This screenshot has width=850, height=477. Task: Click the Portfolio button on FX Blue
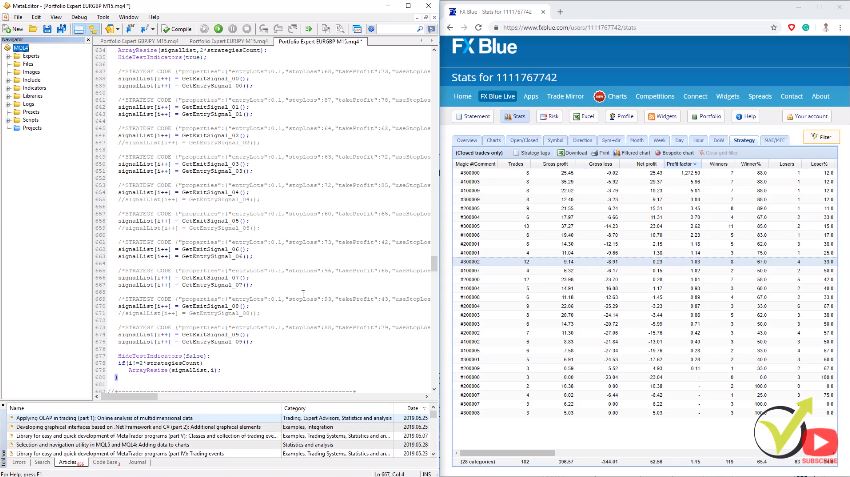(706, 116)
